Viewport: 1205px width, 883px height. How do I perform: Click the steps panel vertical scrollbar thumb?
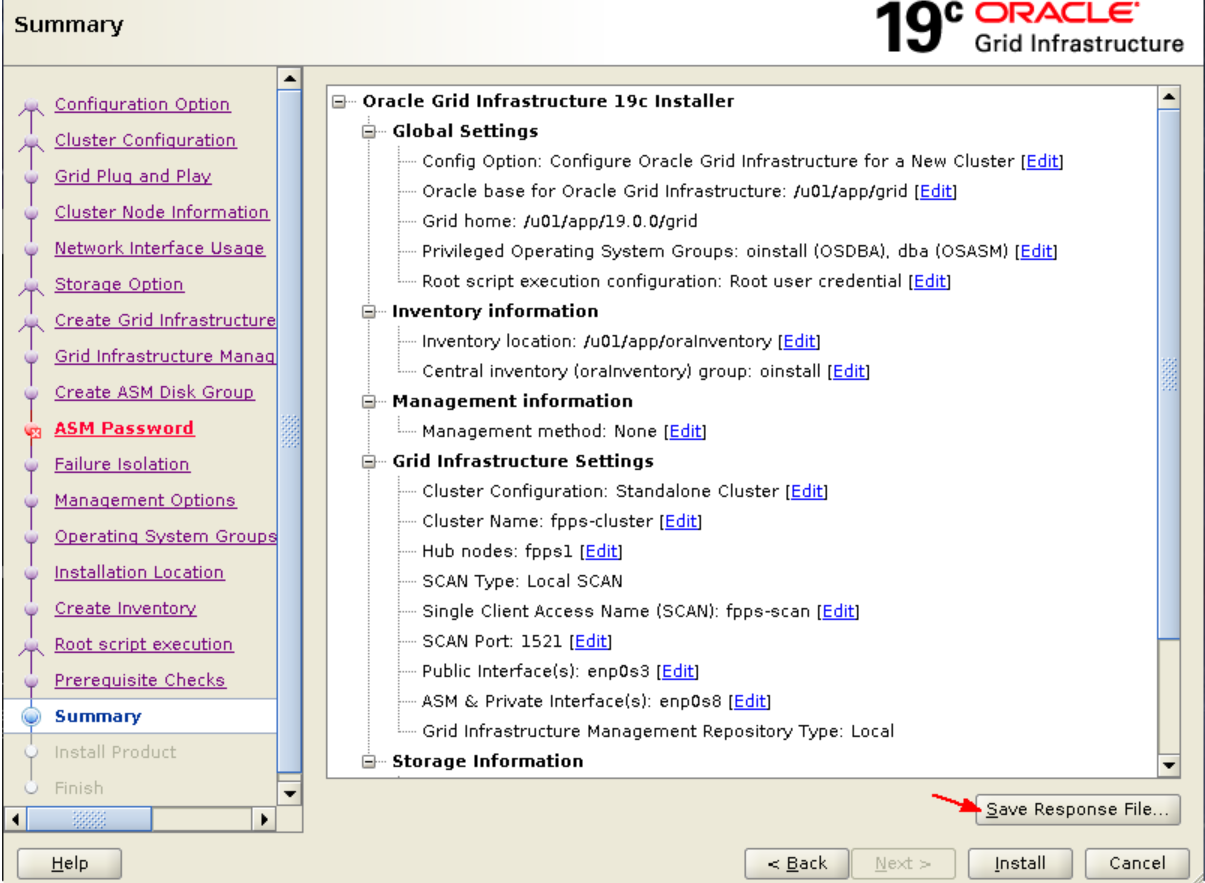288,431
